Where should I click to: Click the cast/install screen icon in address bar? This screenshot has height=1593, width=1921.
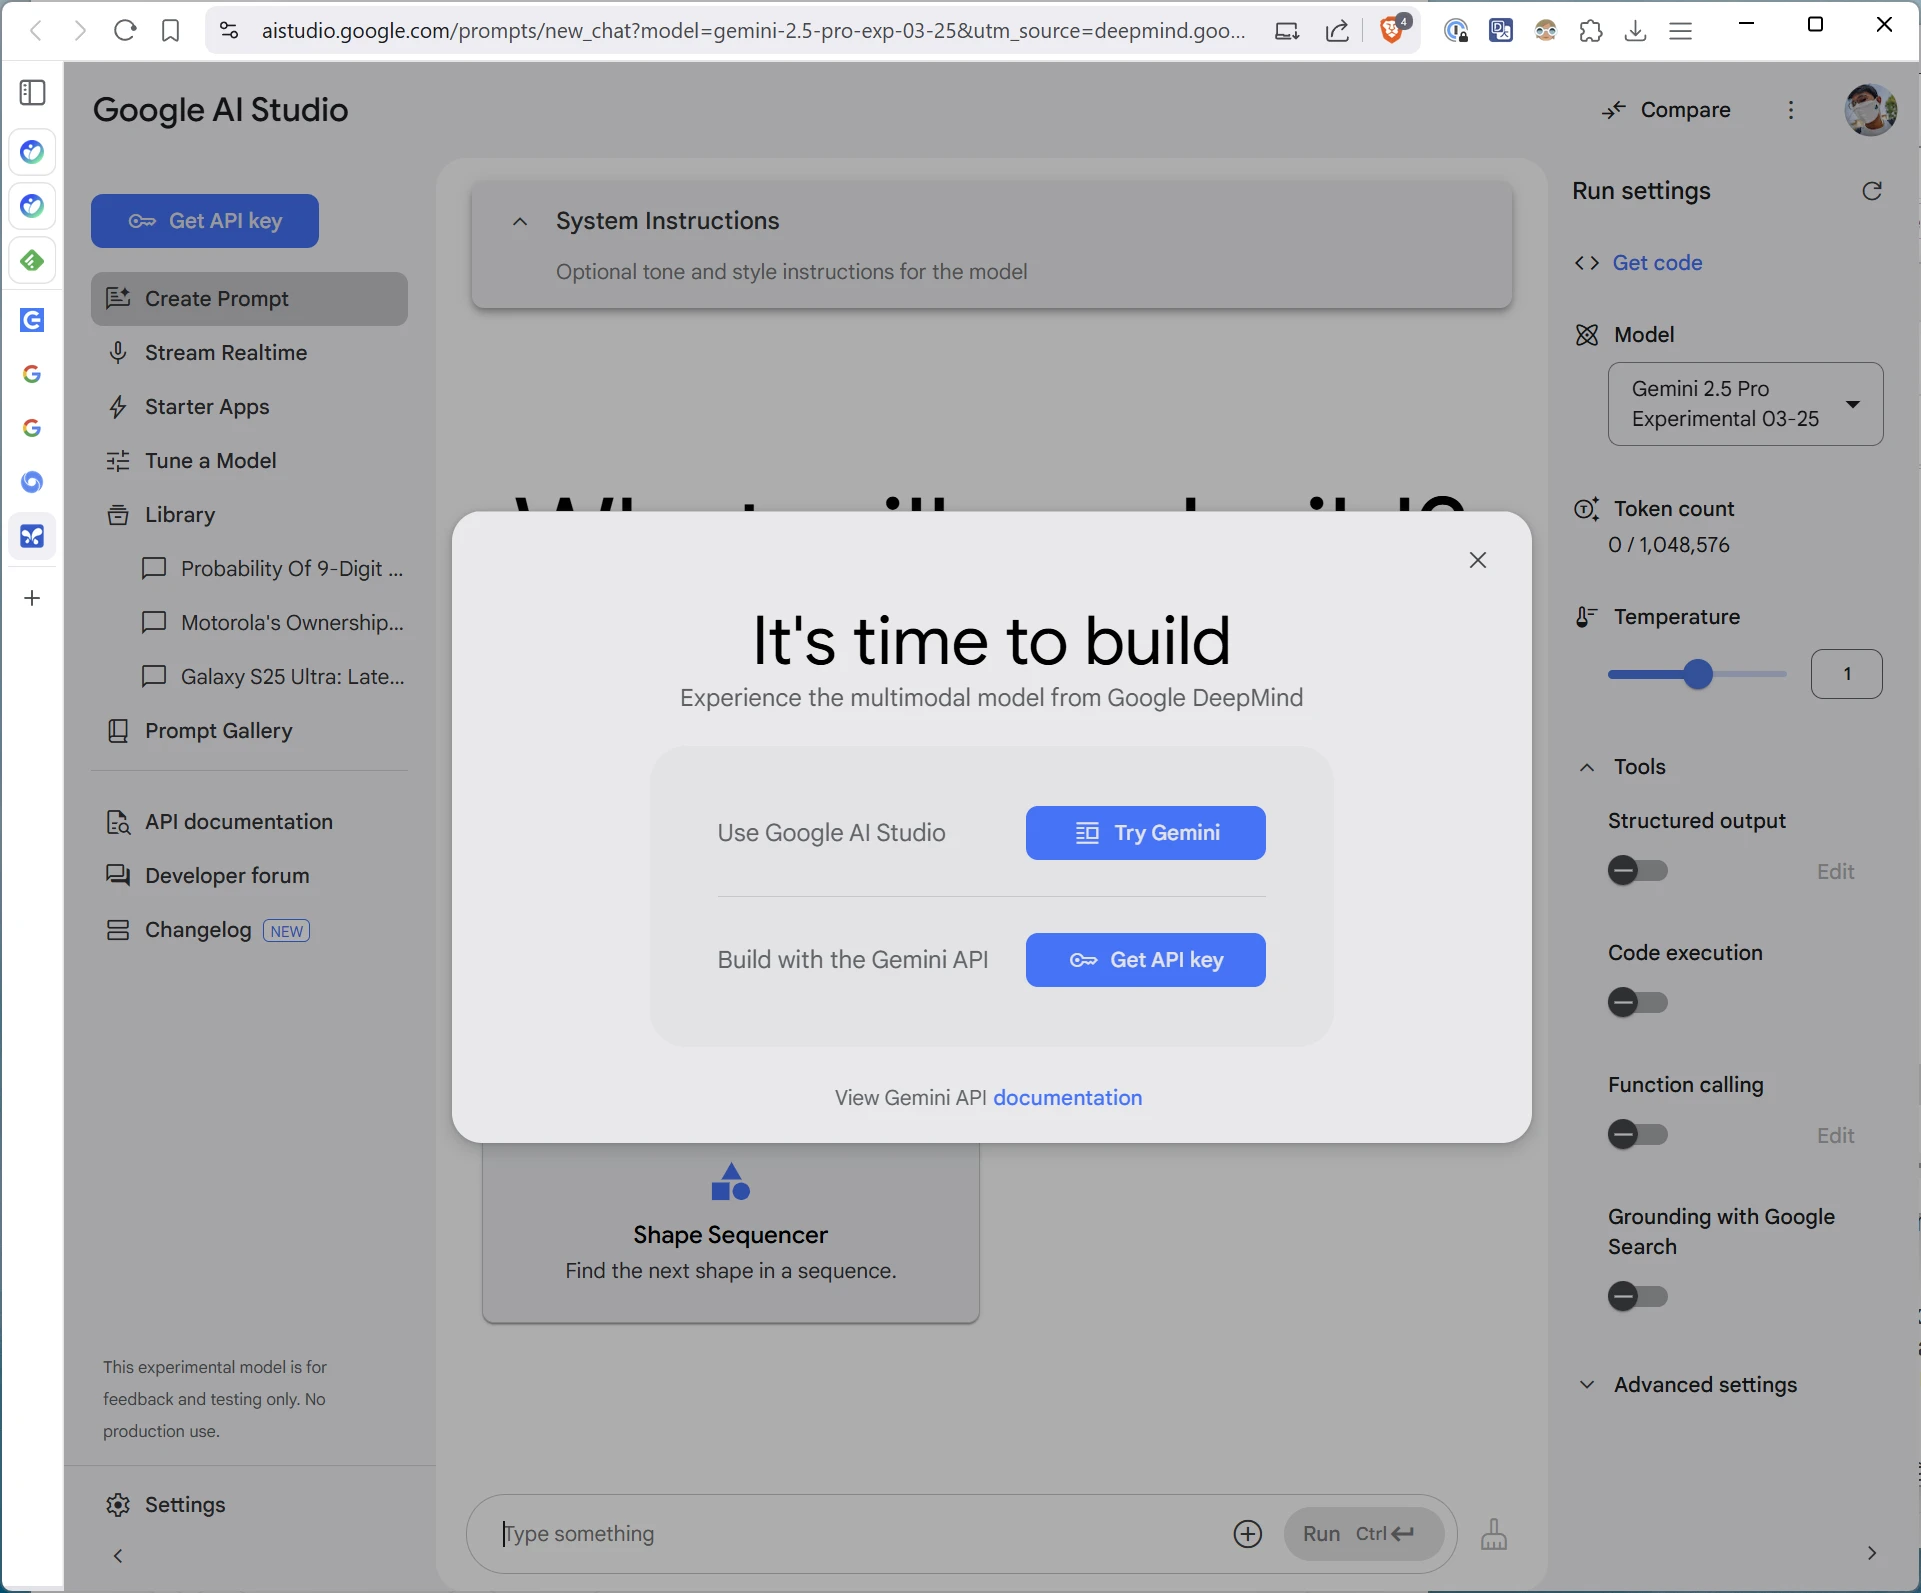click(1287, 31)
